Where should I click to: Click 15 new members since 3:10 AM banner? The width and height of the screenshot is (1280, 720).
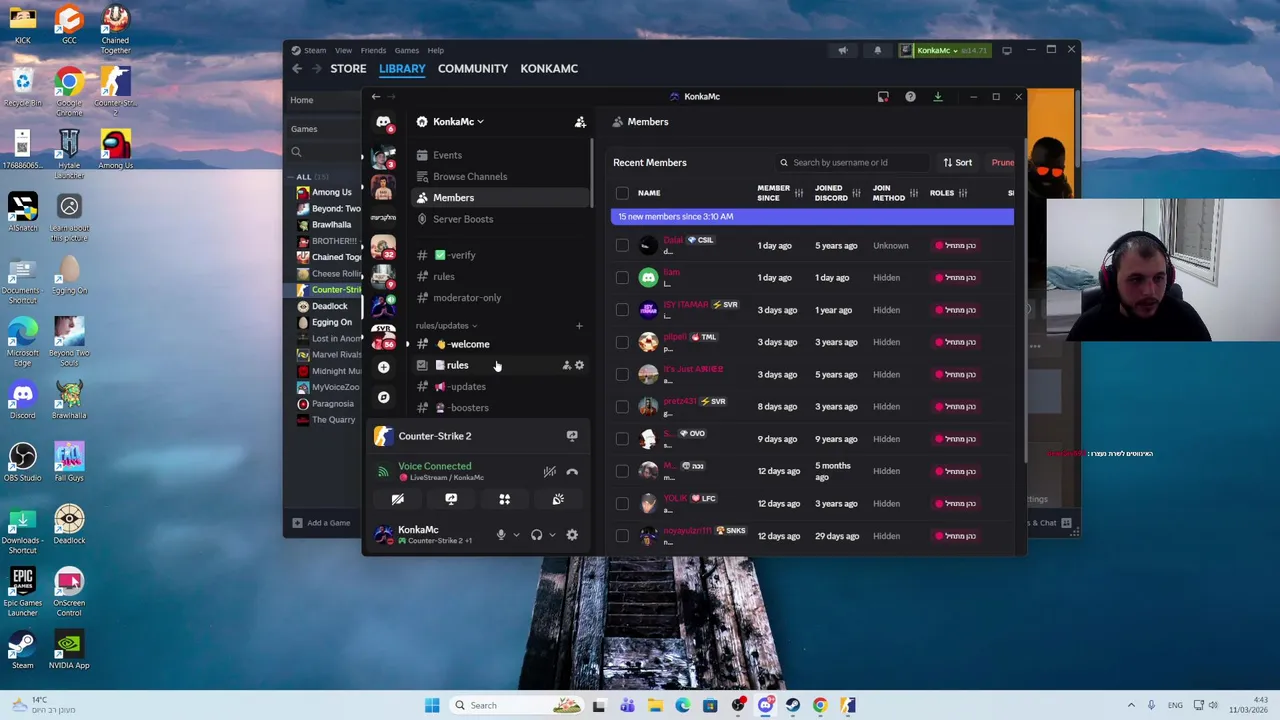tap(812, 217)
